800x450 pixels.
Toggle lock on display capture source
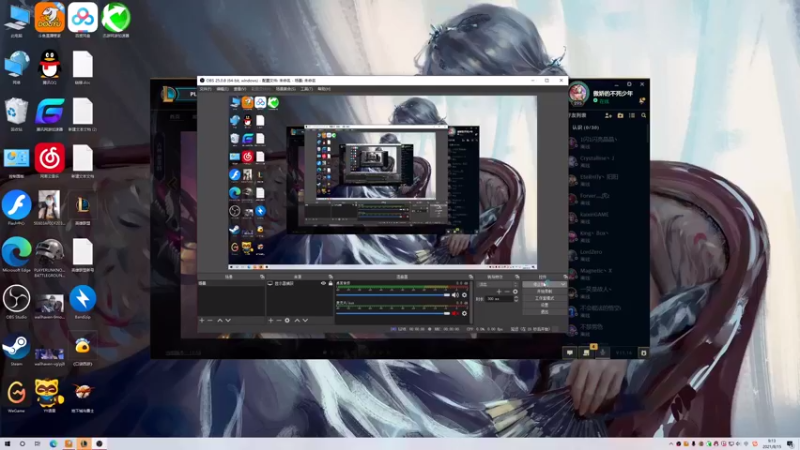coord(330,283)
